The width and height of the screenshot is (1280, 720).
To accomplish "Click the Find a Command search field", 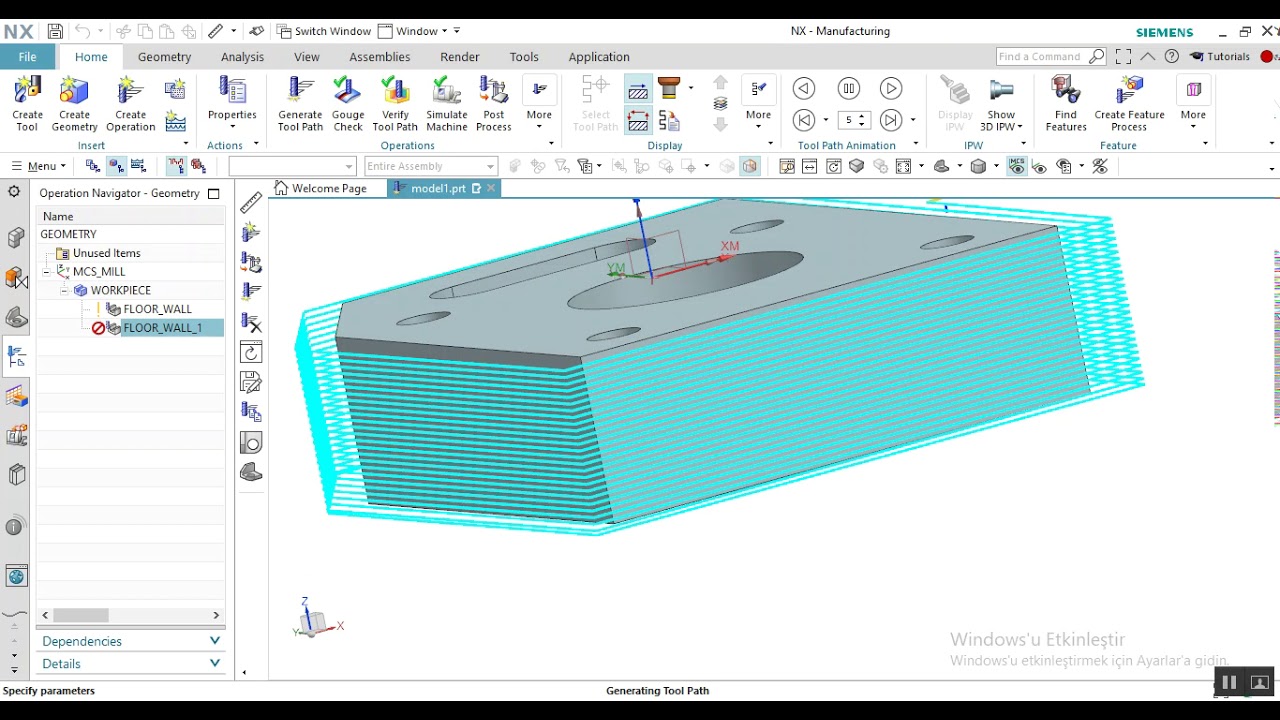I will [1043, 57].
